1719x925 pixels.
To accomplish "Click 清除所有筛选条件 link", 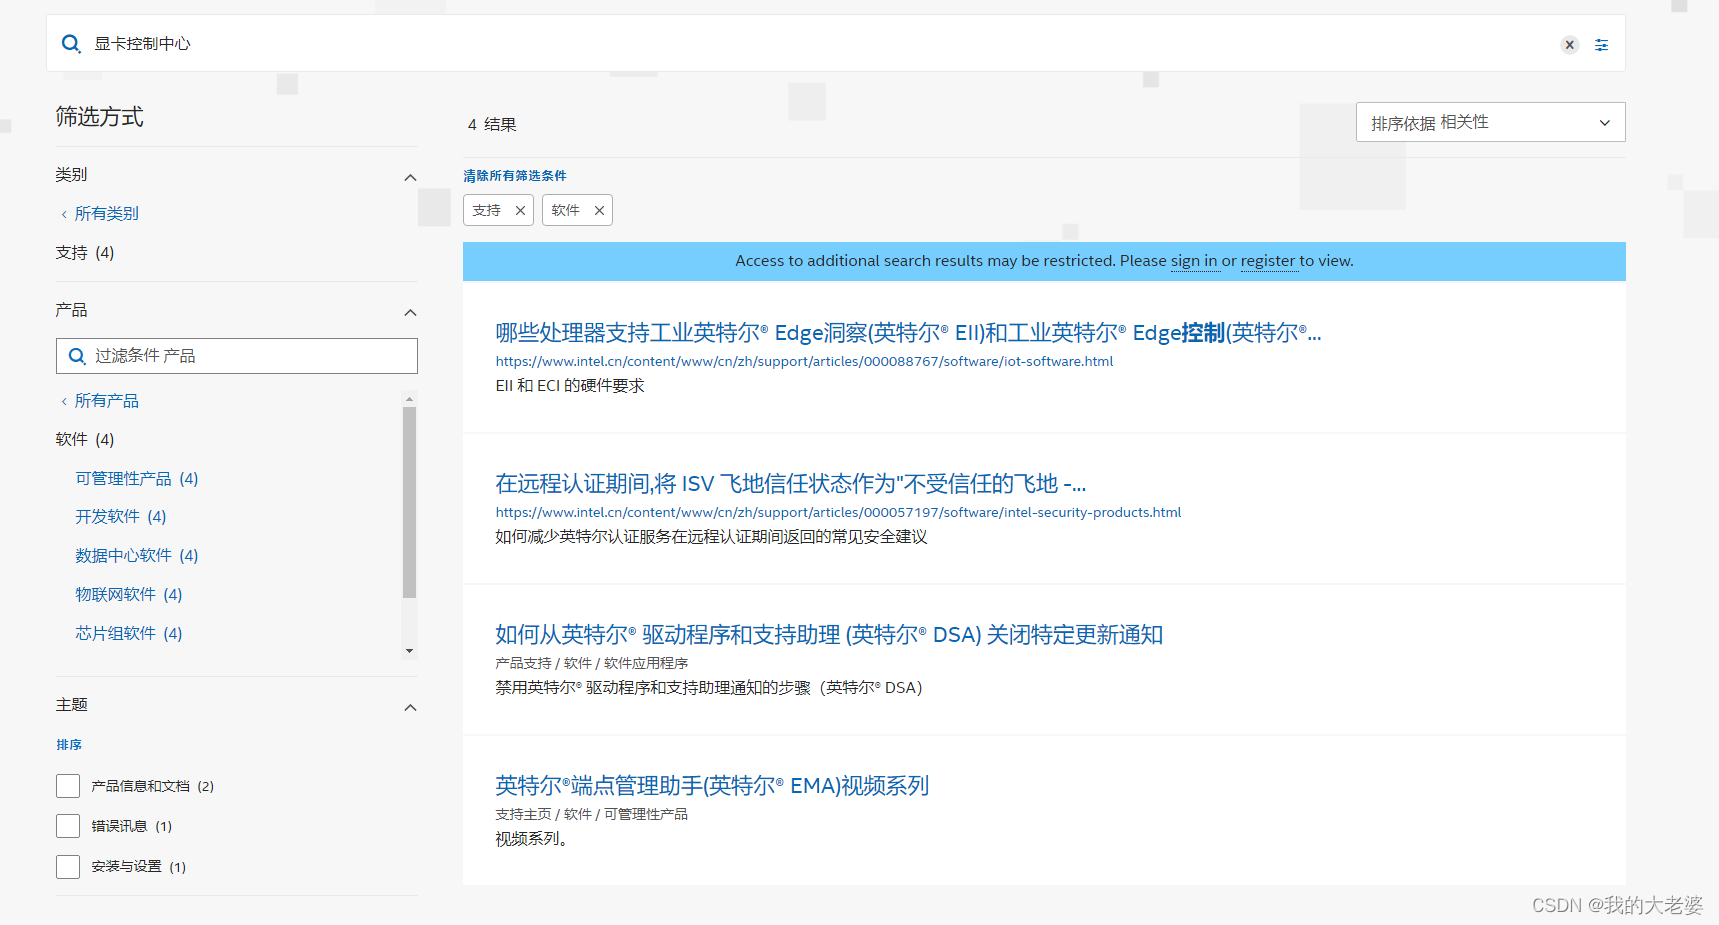I will (x=515, y=175).
